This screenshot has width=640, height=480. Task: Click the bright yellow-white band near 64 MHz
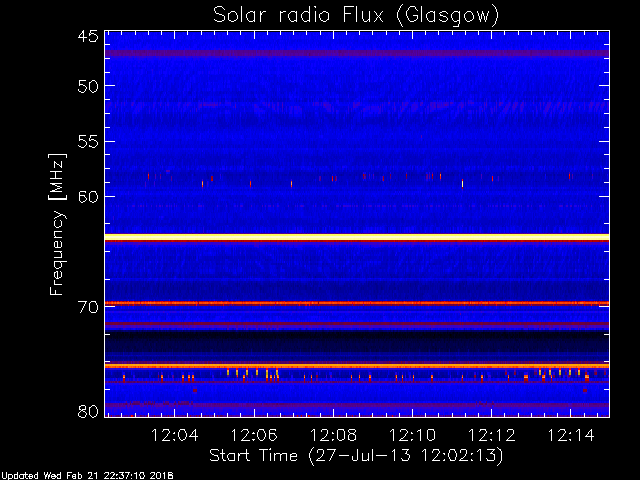[x=357, y=237]
